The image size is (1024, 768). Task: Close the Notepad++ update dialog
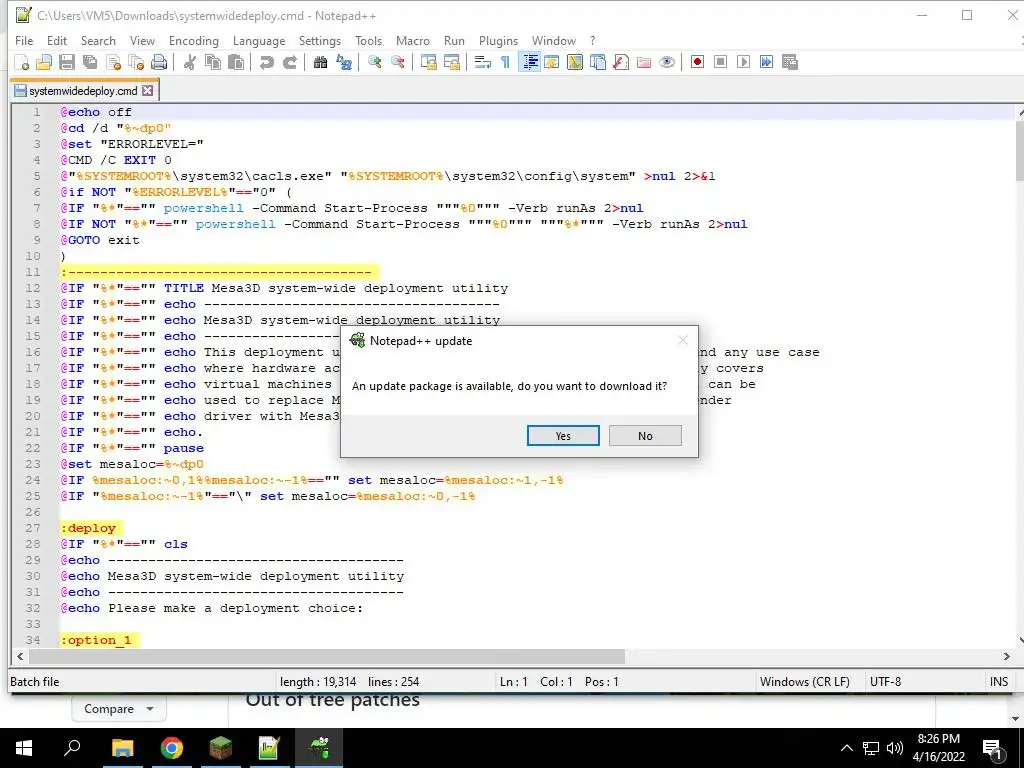pyautogui.click(x=683, y=340)
